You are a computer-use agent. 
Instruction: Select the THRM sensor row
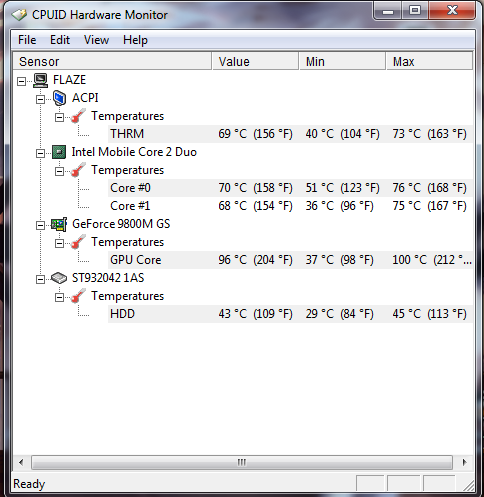click(x=290, y=134)
